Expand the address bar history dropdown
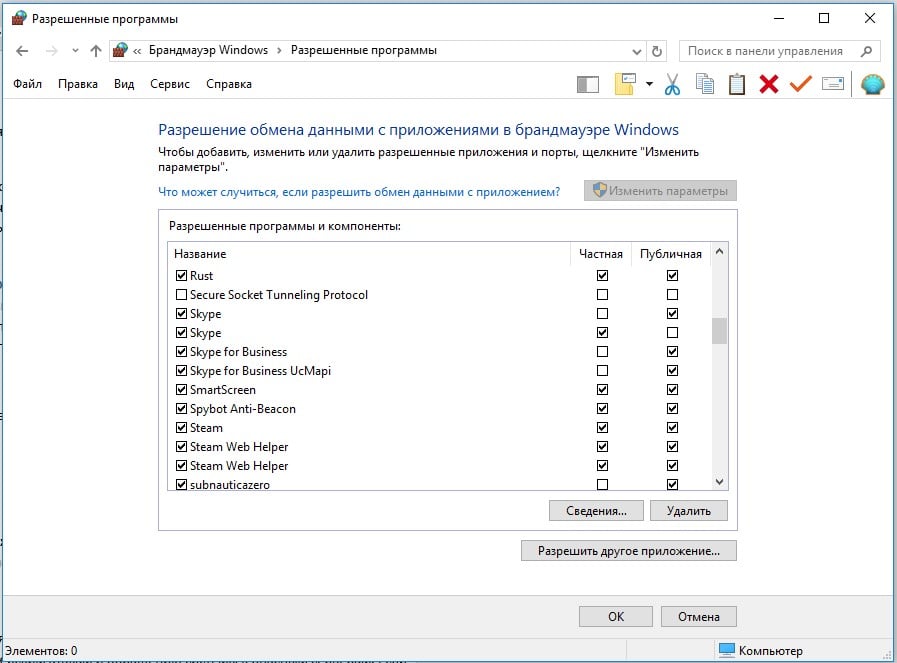Screen dimensions: 897x663 637,51
